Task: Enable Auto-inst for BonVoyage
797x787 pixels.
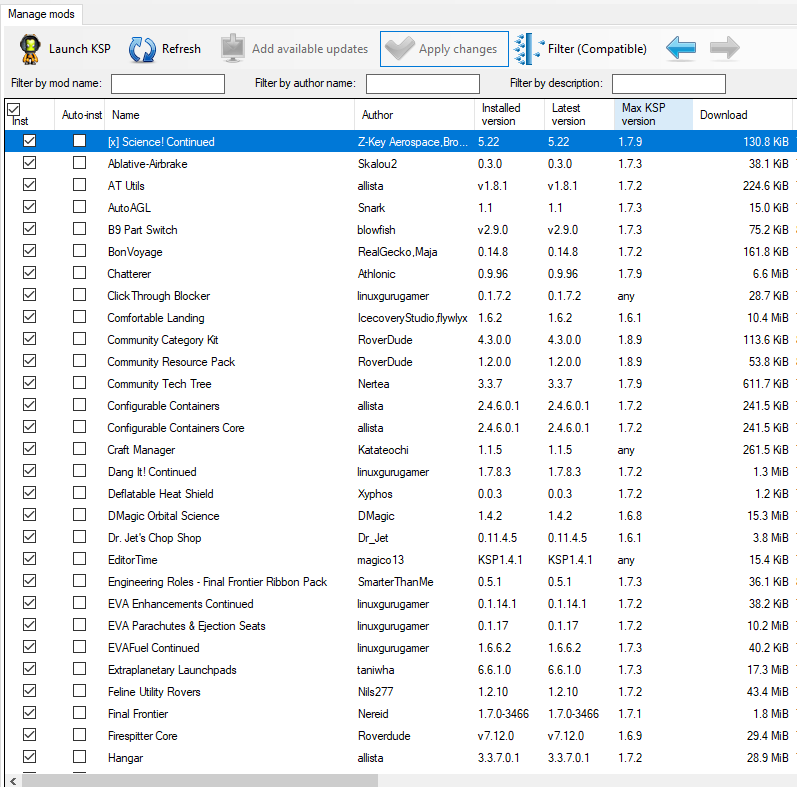Action: pyautogui.click(x=79, y=251)
